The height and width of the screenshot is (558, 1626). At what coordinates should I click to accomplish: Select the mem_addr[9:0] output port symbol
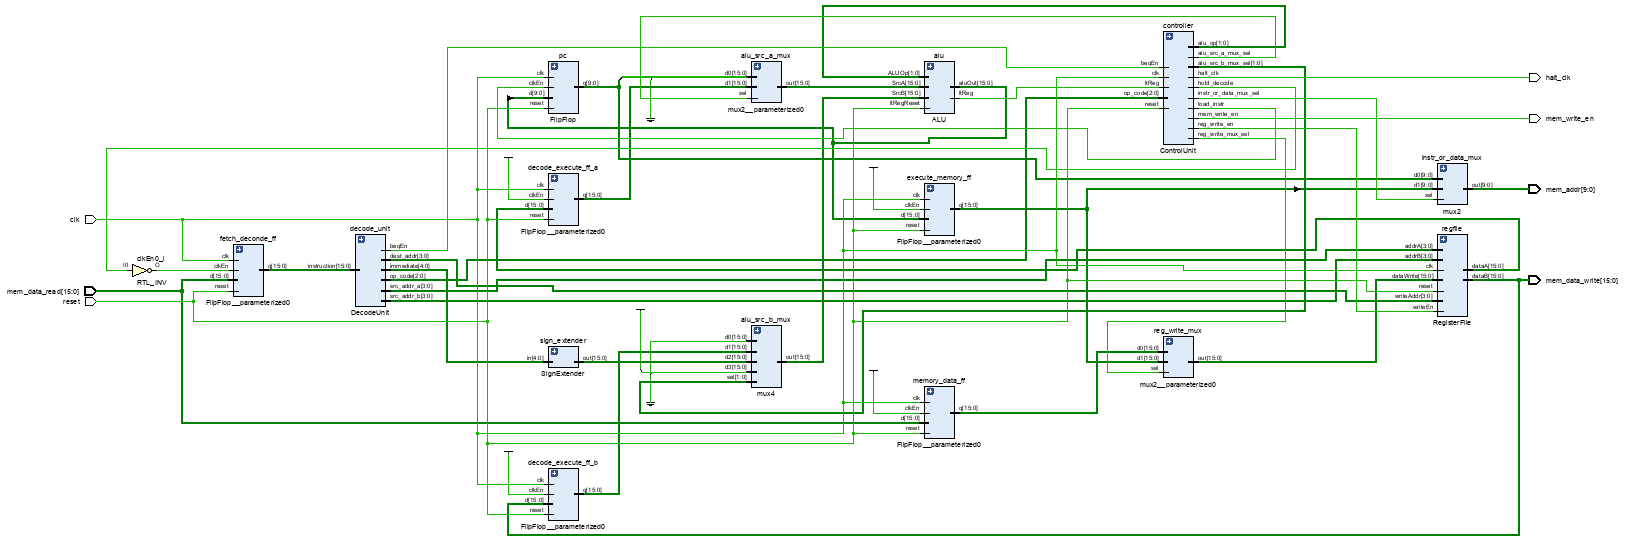[x=1535, y=189]
